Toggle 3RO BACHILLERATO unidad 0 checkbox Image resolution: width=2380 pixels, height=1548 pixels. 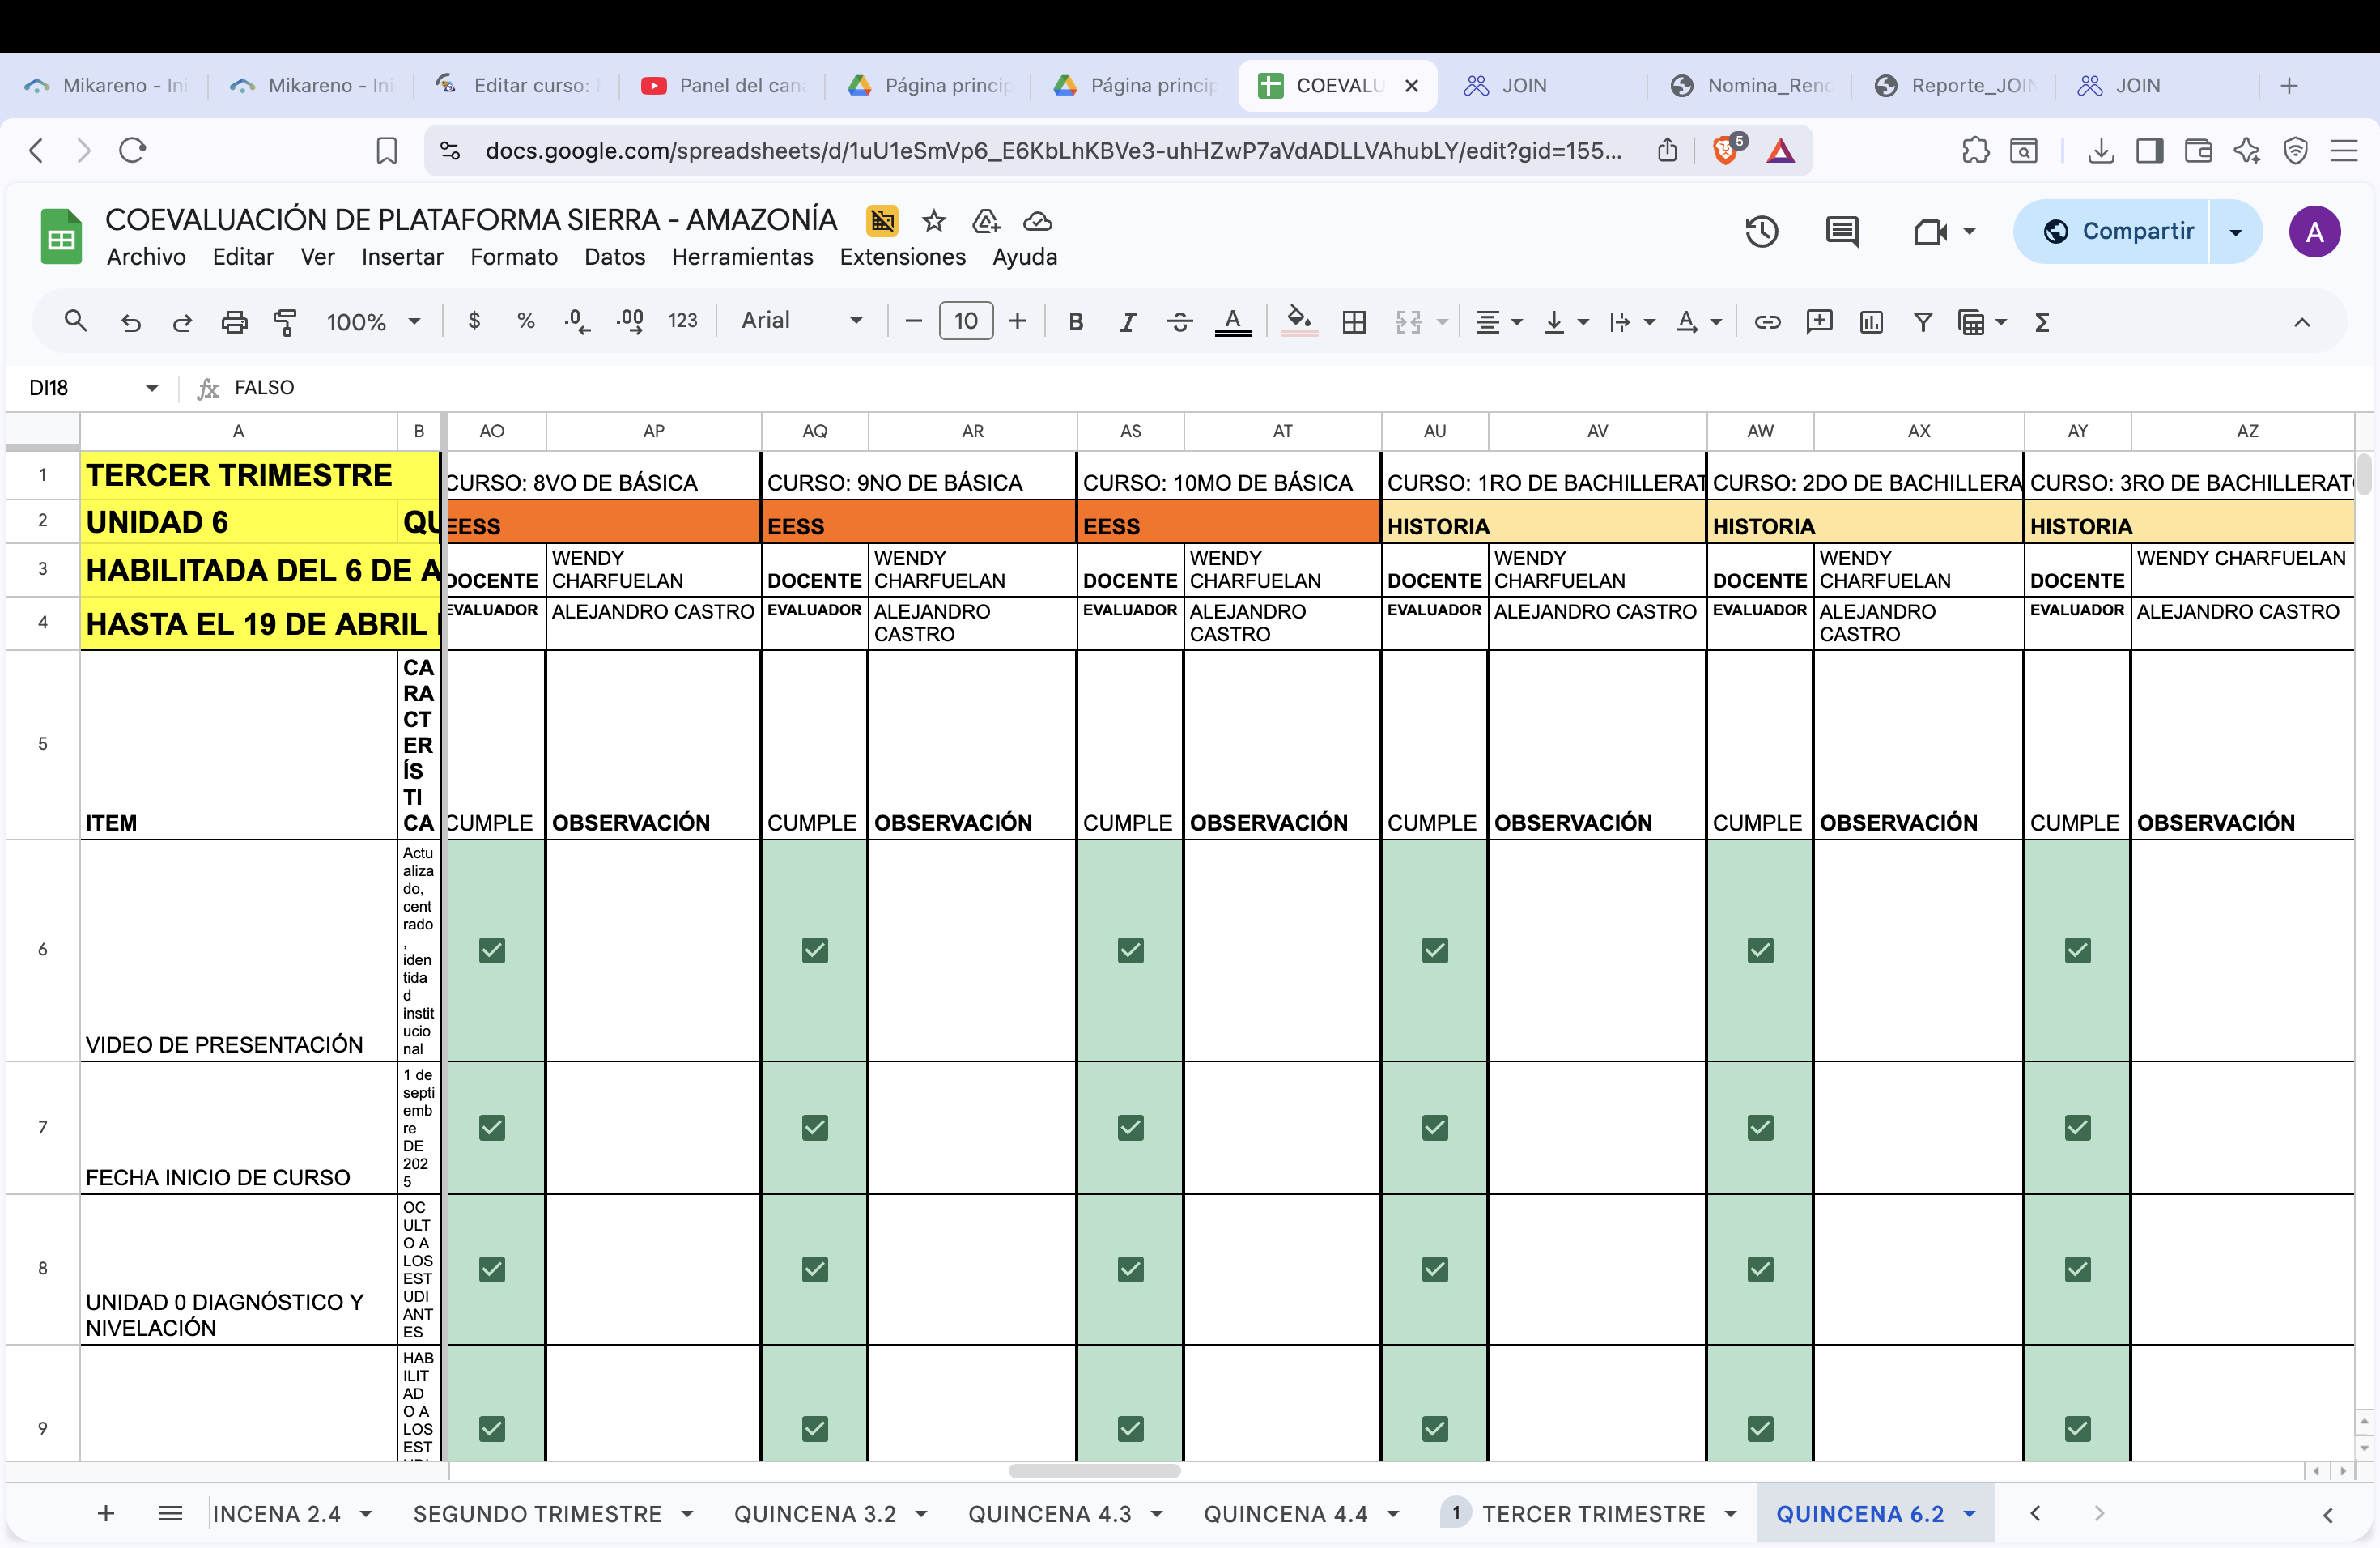[2077, 1269]
